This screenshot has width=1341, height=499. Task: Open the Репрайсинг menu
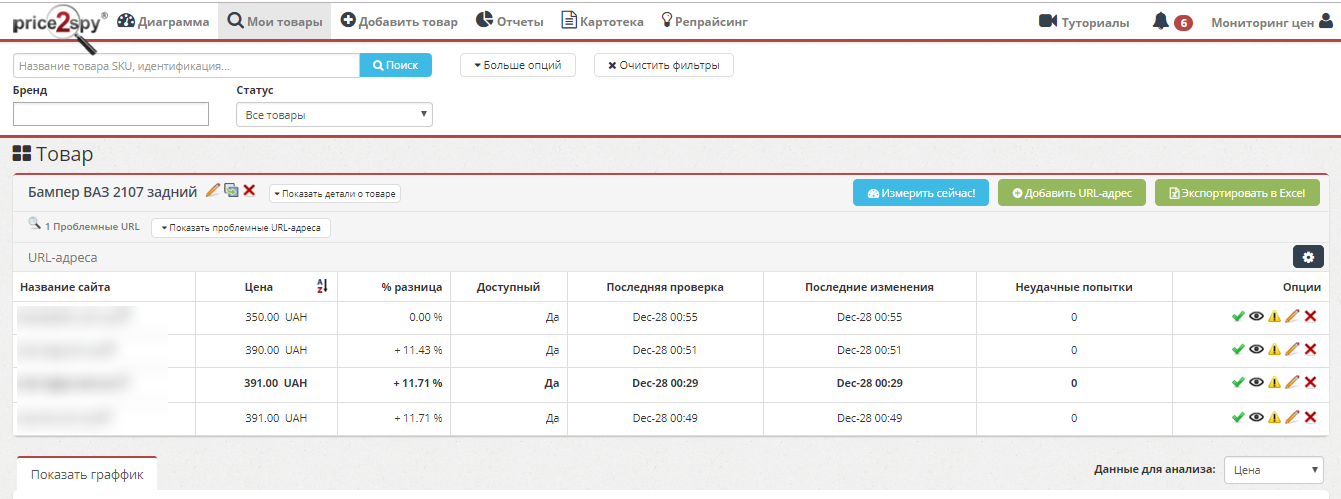[x=704, y=21]
